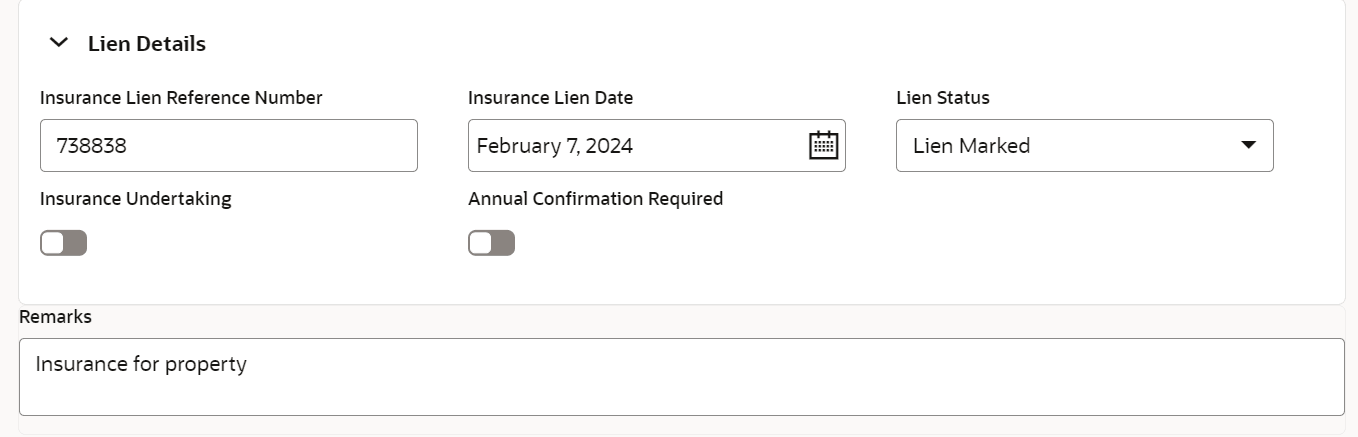Click the Insurance Undertaking label
Image resolution: width=1358 pixels, height=437 pixels.
tap(135, 199)
